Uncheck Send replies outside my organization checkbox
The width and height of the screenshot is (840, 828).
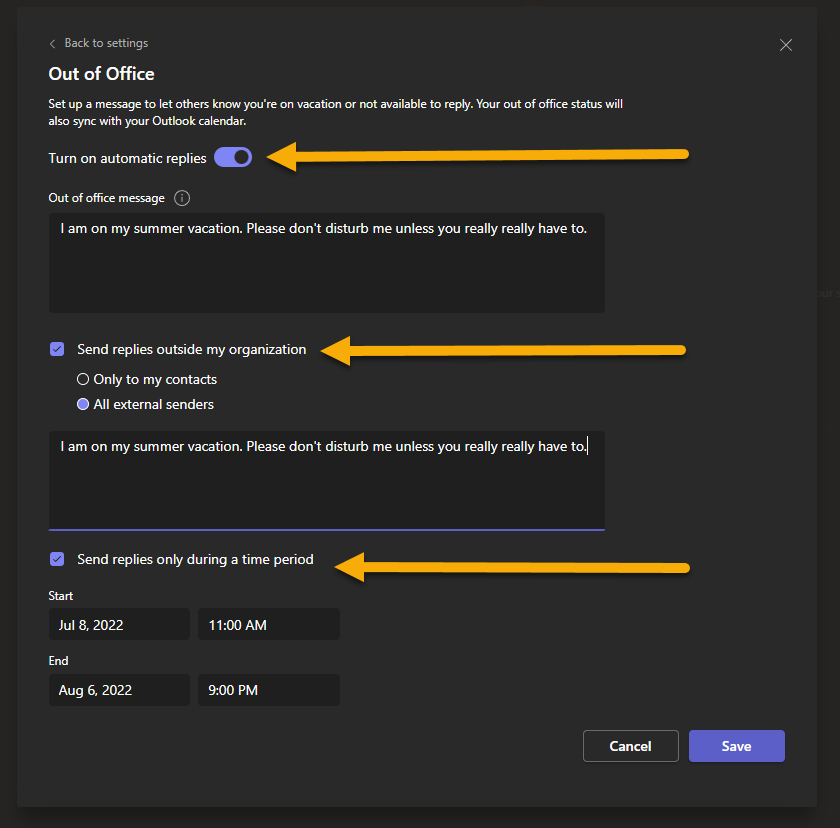(57, 349)
